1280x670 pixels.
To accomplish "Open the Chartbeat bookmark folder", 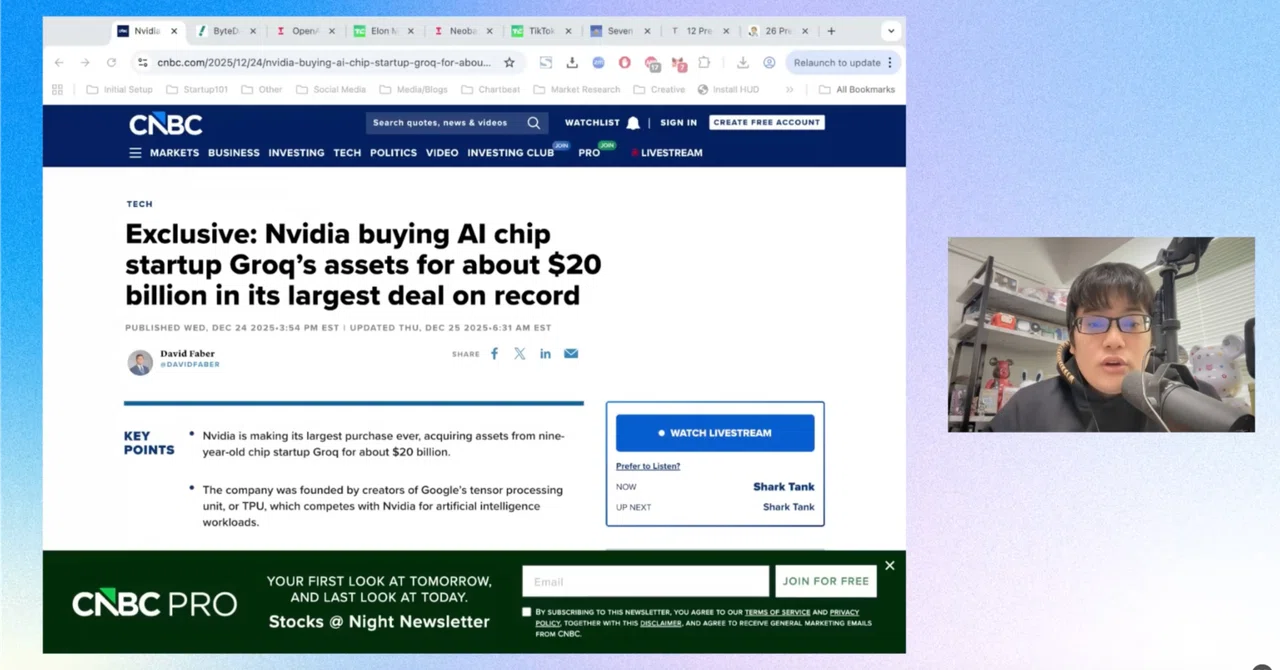I will pyautogui.click(x=490, y=89).
